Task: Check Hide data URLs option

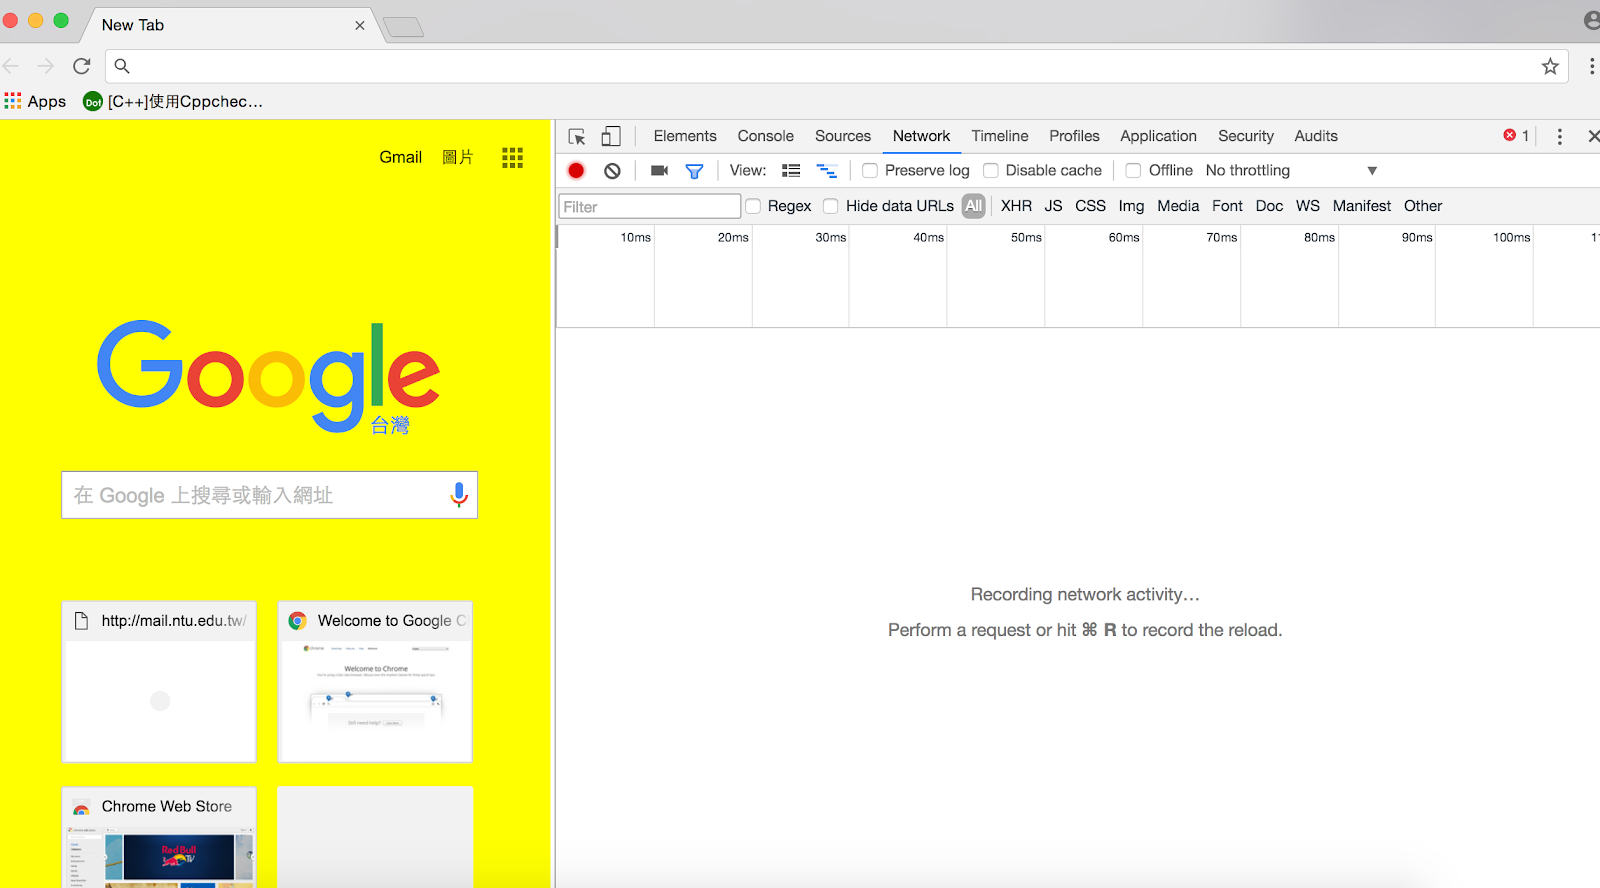Action: [830, 206]
